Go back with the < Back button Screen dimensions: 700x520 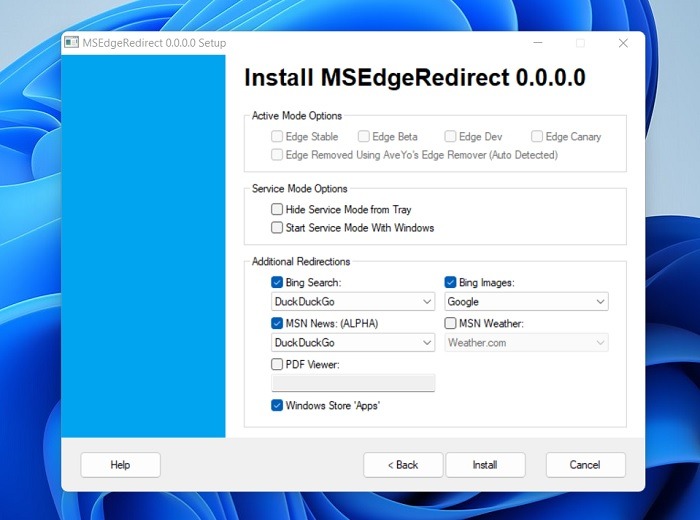coord(403,465)
